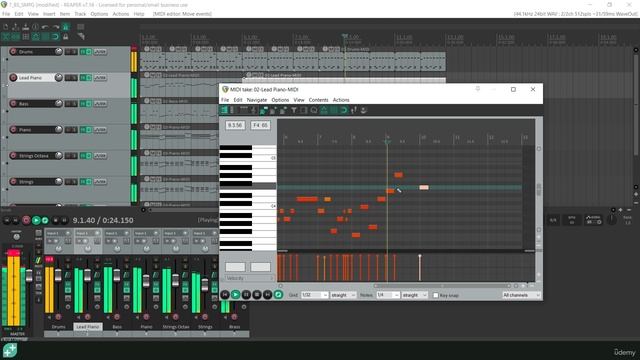Open the View menu in MIDI editor
Screen dimensions: 640x360
299,100
